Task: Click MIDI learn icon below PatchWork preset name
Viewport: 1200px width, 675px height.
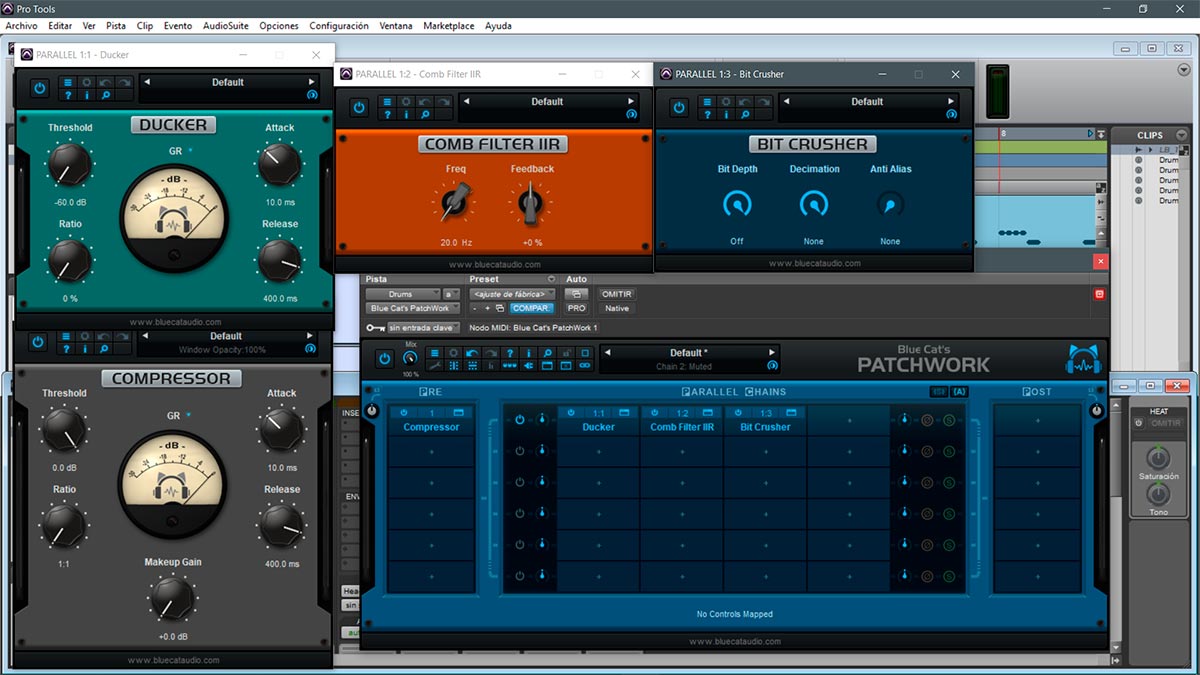Action: 772,366
